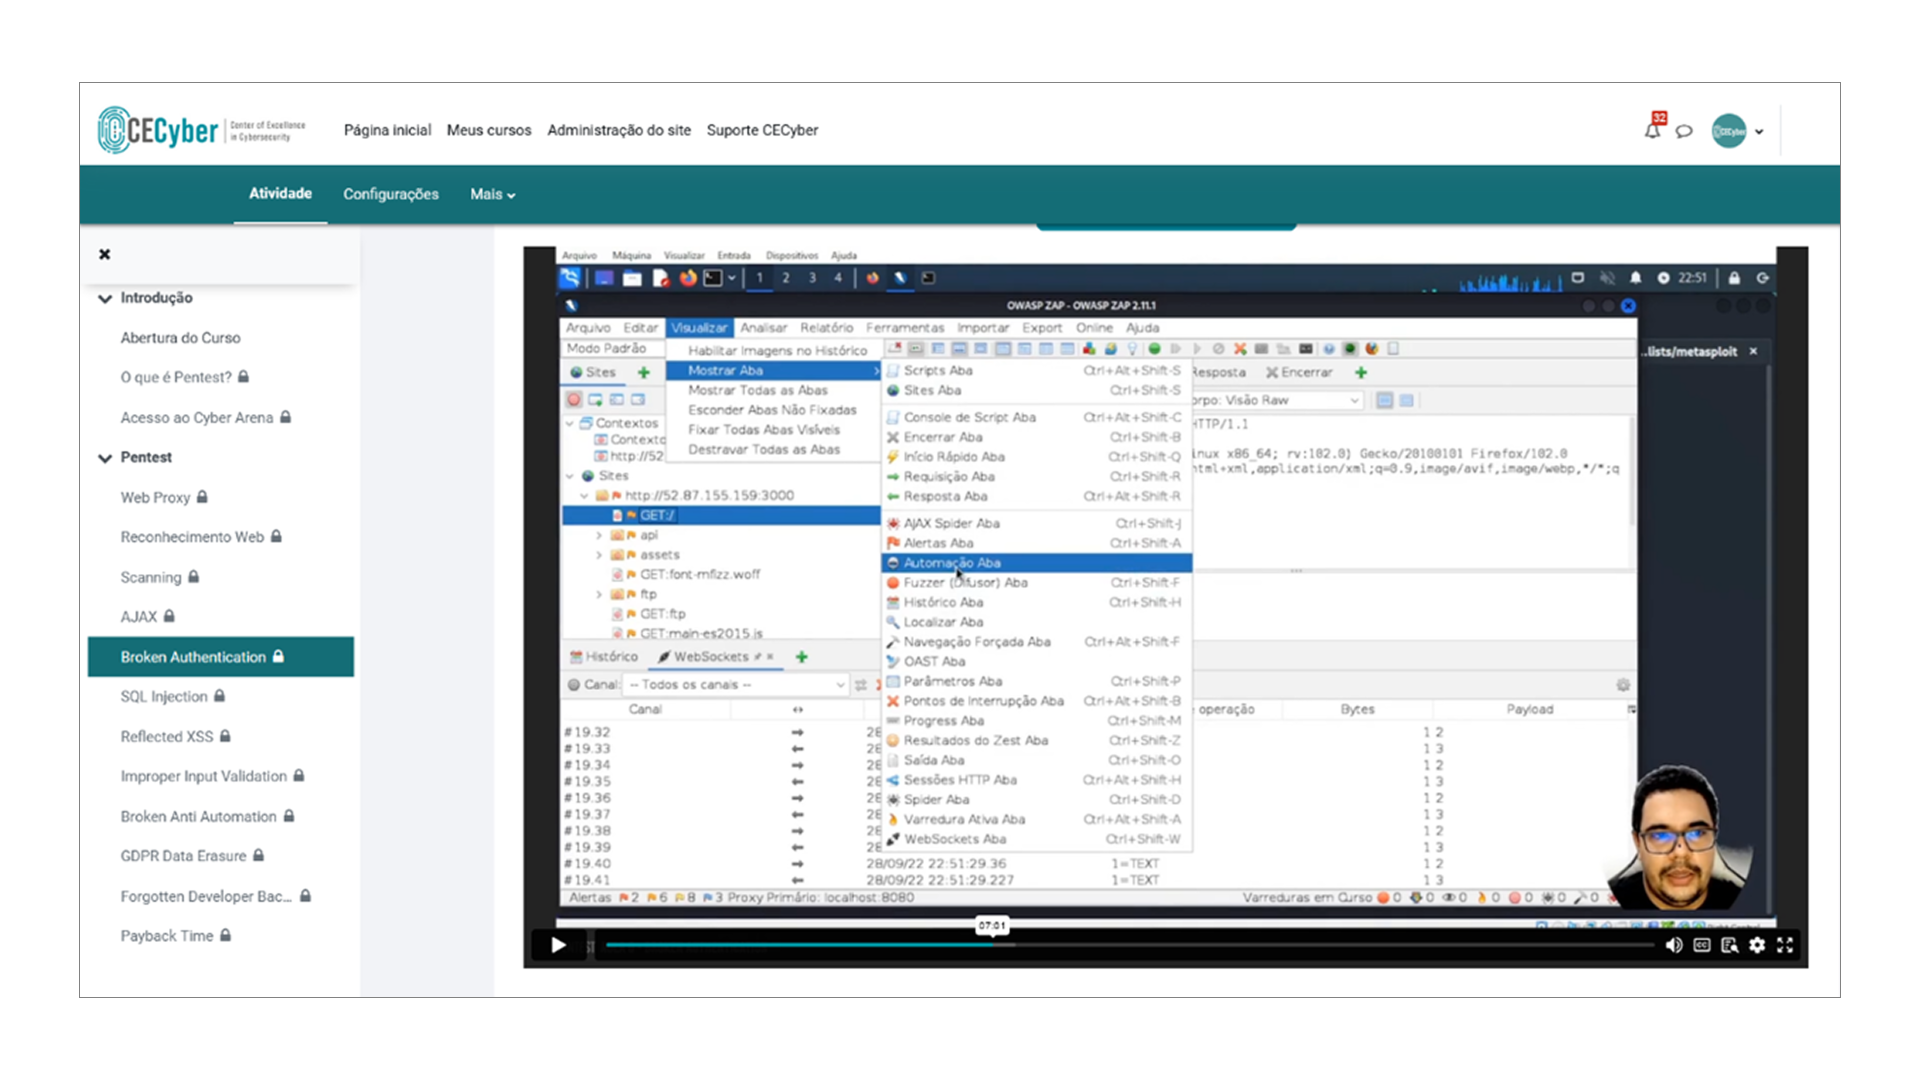1920x1080 pixels.
Task: Close the lists/metasploit tab with its X
Action: click(1753, 351)
